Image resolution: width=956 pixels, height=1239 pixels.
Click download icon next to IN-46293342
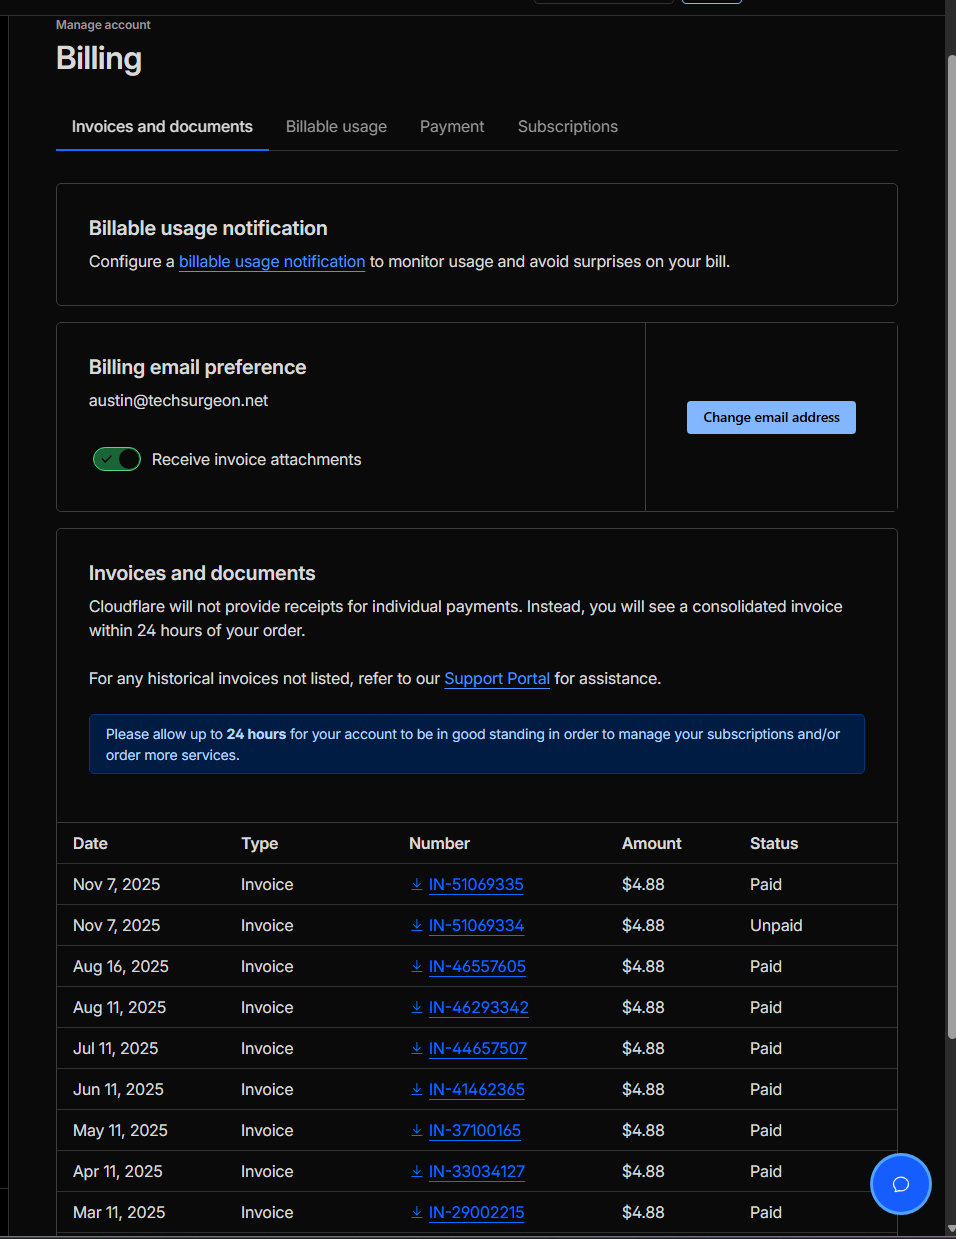tap(417, 1007)
